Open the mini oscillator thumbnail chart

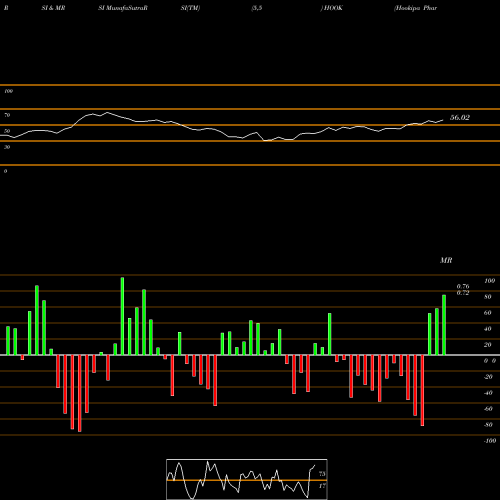click(x=247, y=479)
